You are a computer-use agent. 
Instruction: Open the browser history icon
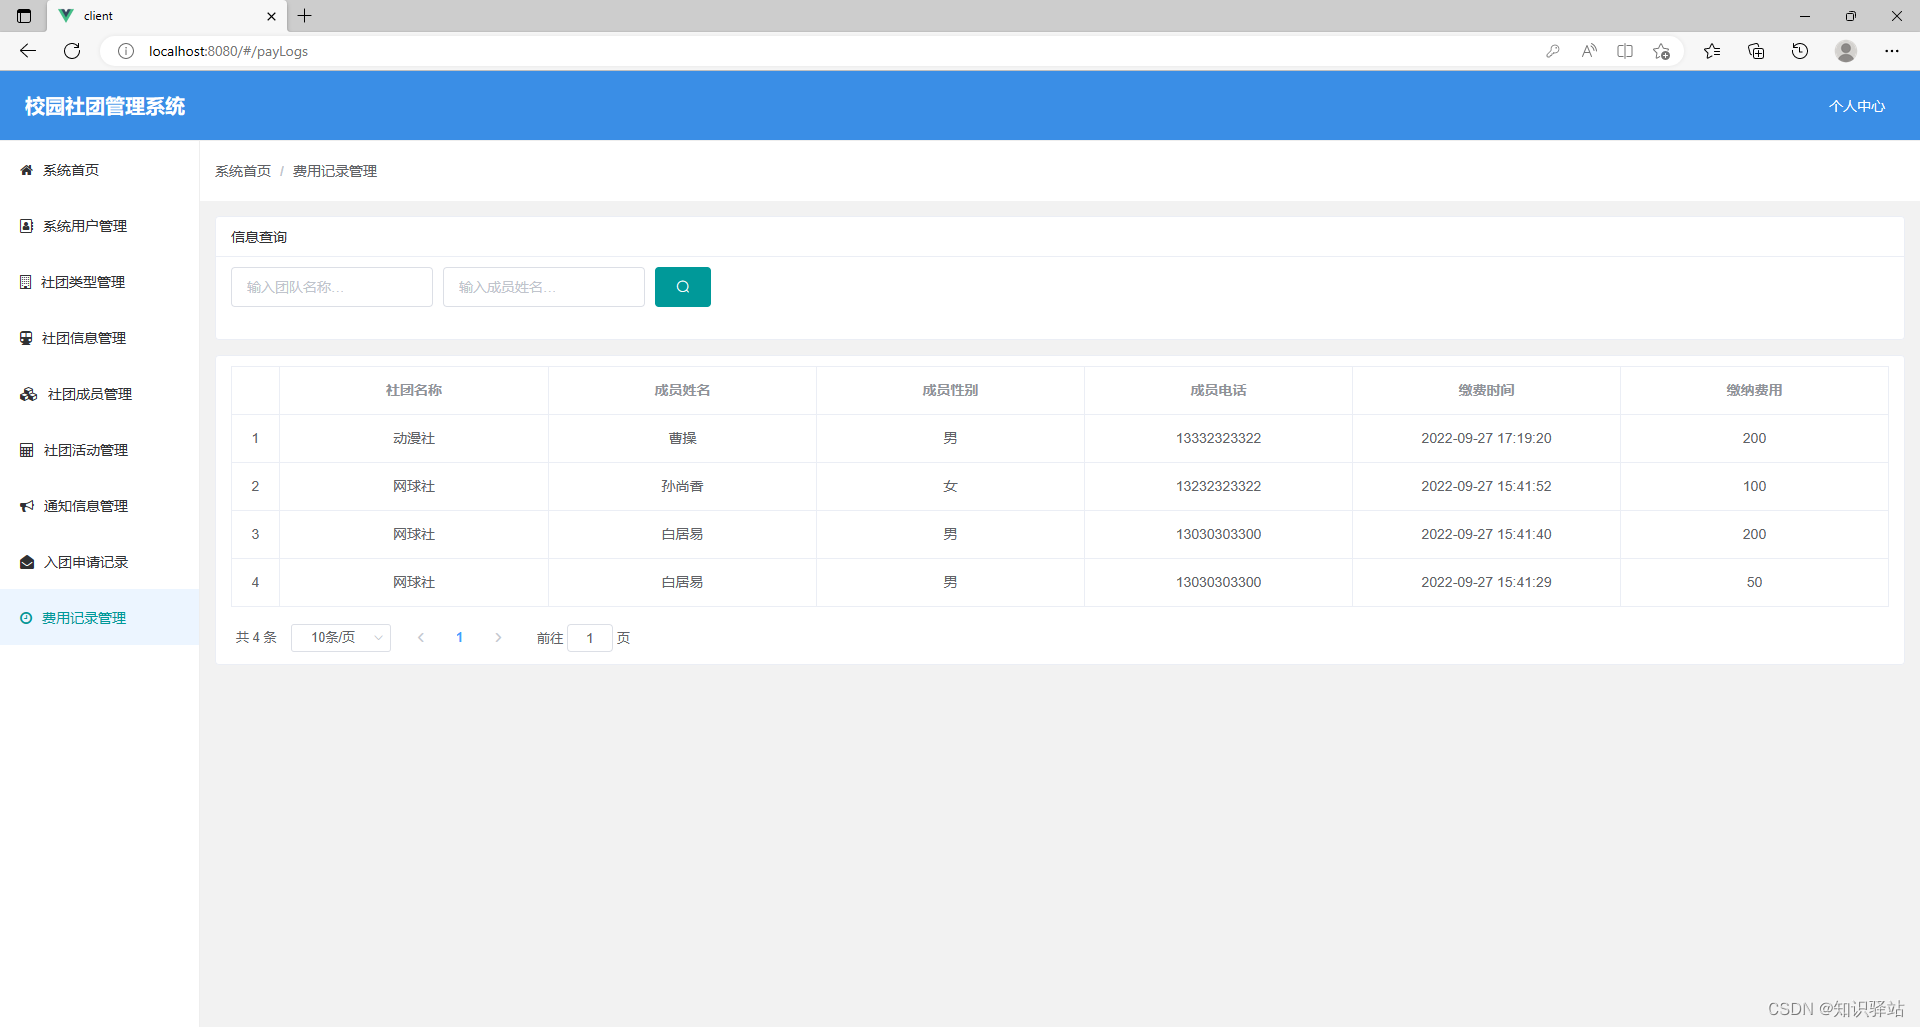[1800, 51]
